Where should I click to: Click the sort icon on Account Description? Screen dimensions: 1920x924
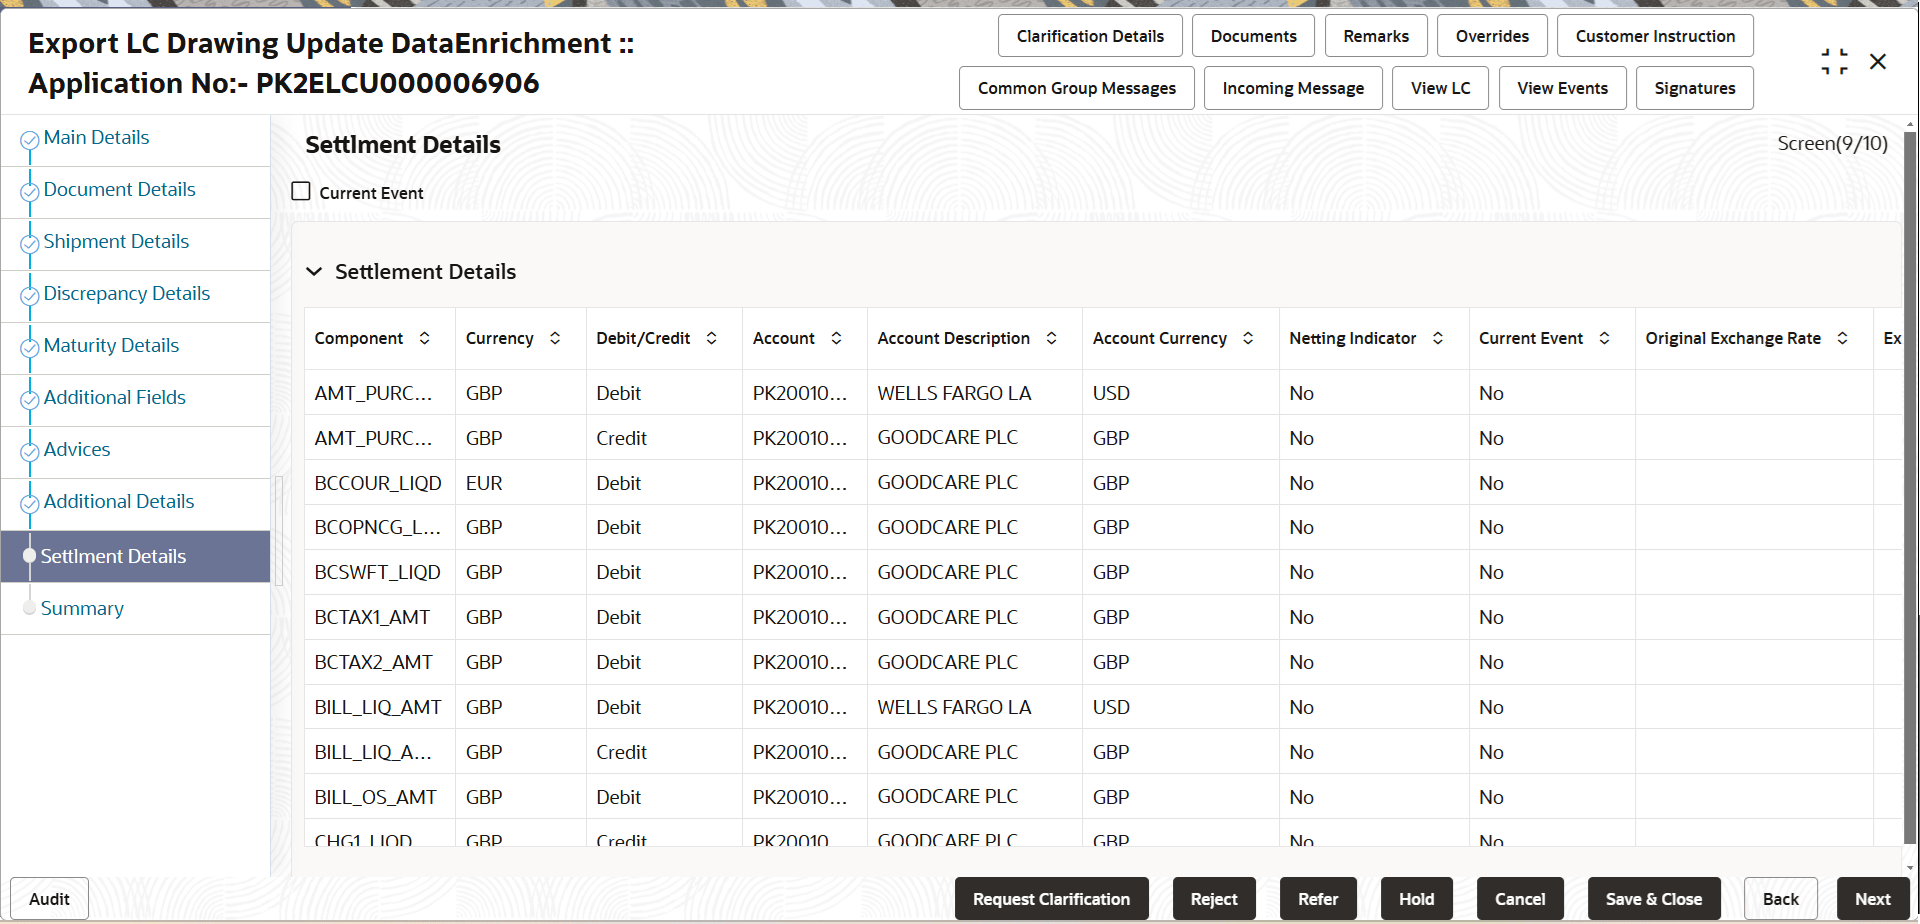1051,338
